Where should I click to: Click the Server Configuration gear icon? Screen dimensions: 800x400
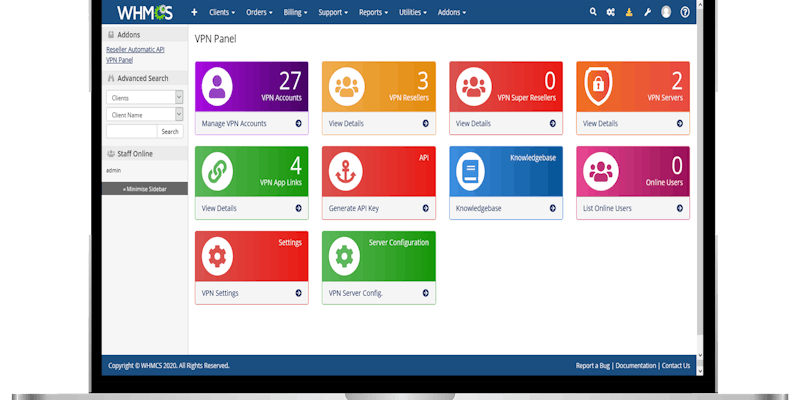[344, 256]
